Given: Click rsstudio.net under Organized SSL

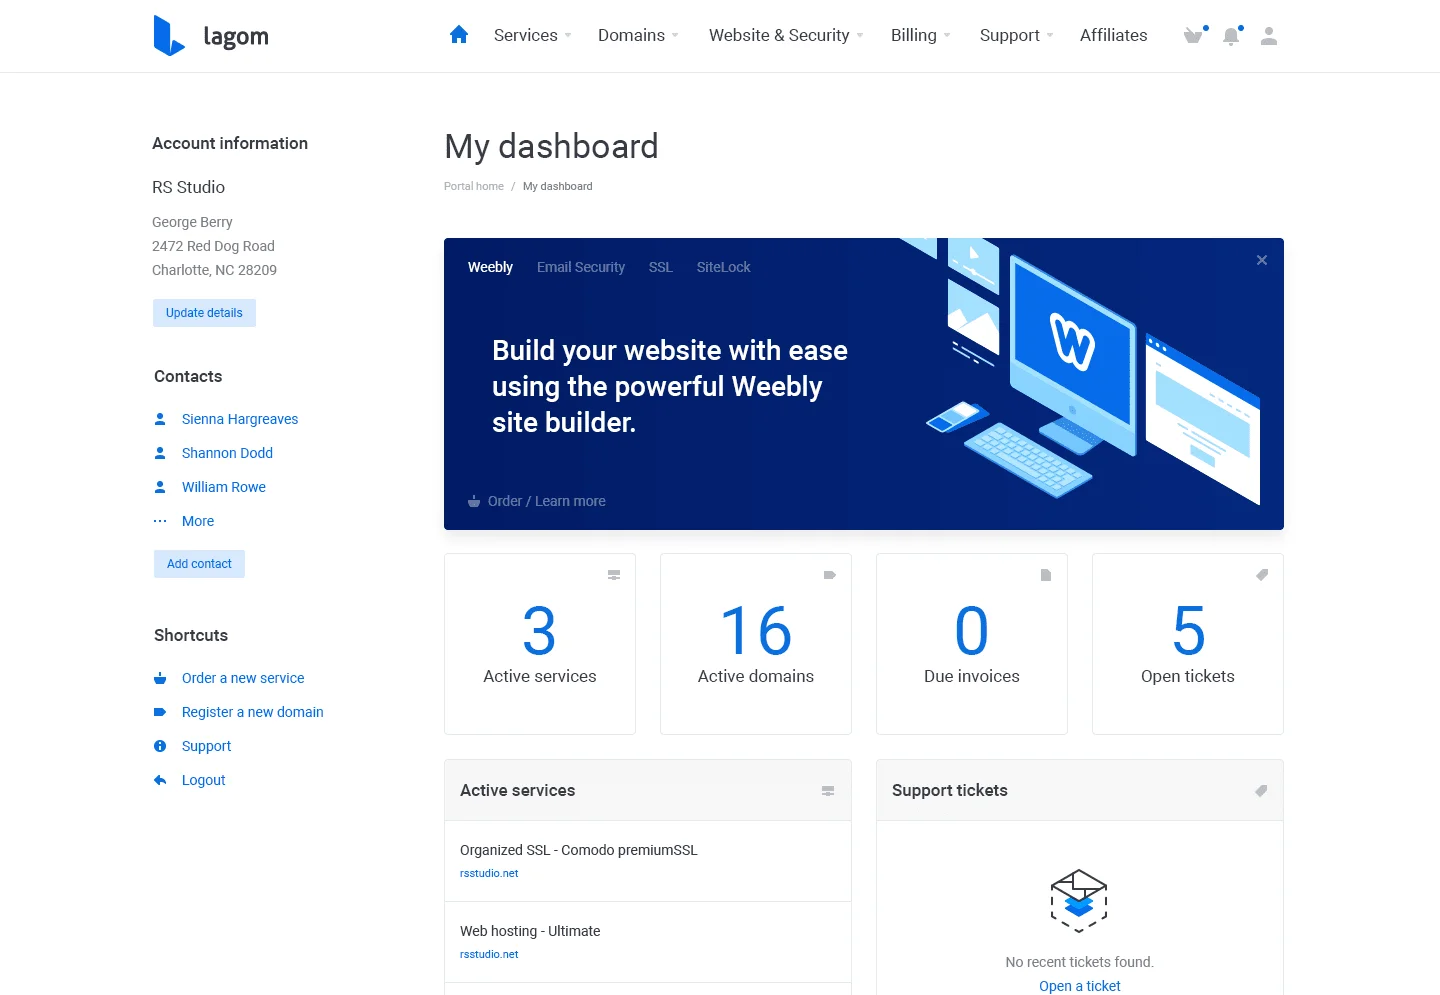Looking at the screenshot, I should coord(489,873).
